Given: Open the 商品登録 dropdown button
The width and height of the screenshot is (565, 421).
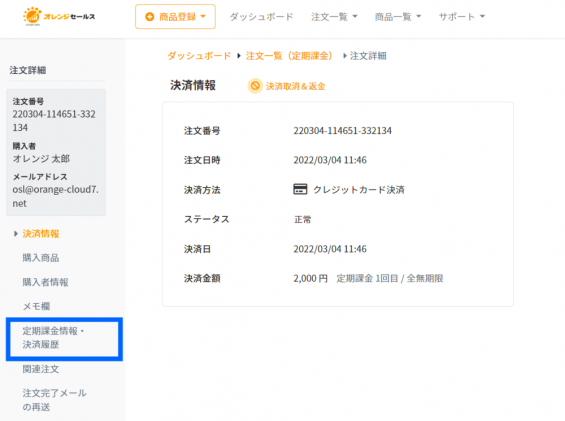Looking at the screenshot, I should click(175, 17).
